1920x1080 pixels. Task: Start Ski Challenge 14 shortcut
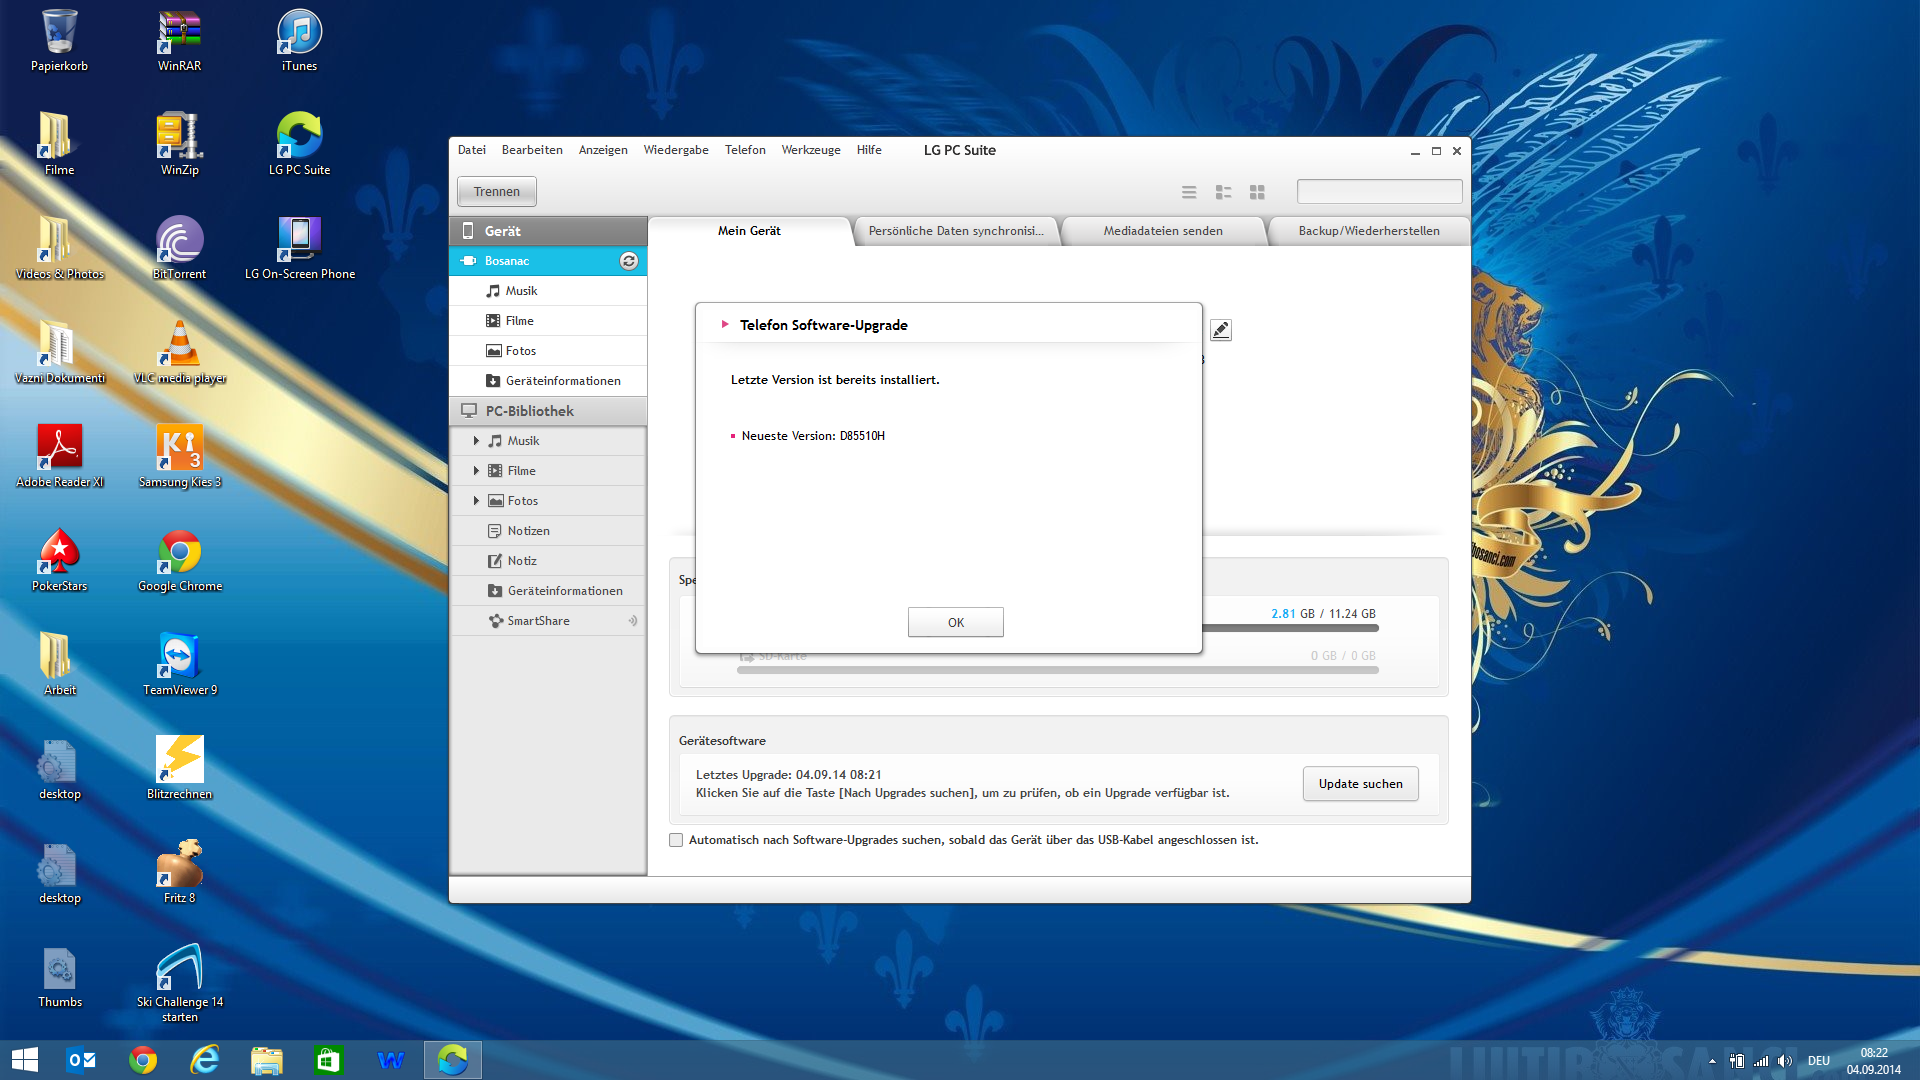click(179, 984)
